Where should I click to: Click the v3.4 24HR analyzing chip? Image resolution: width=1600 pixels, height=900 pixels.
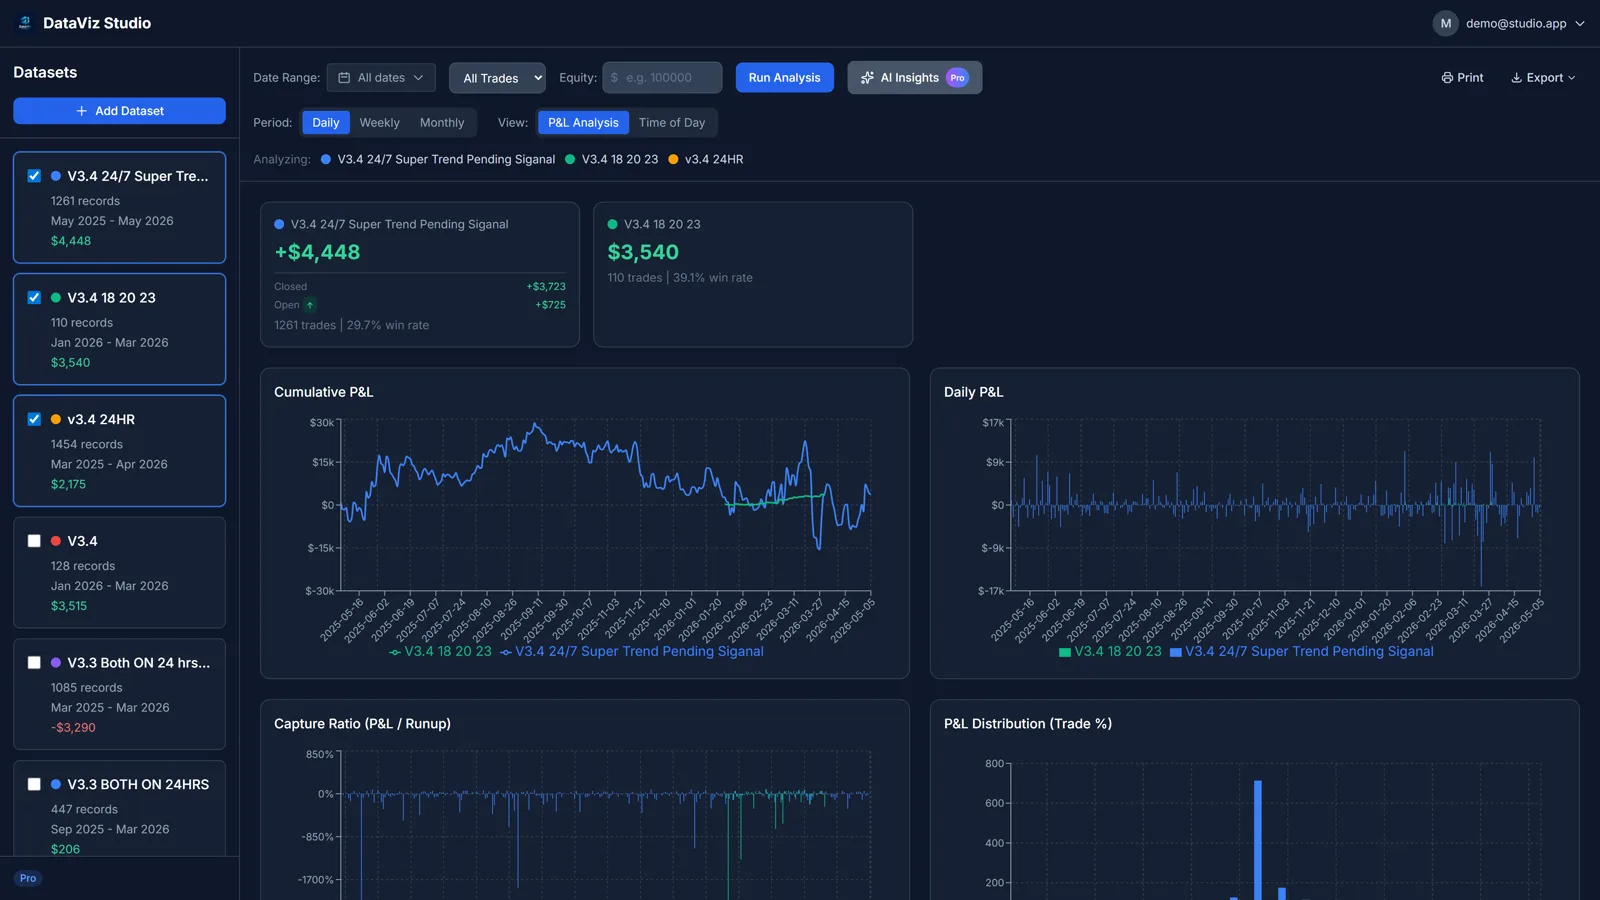tap(706, 160)
